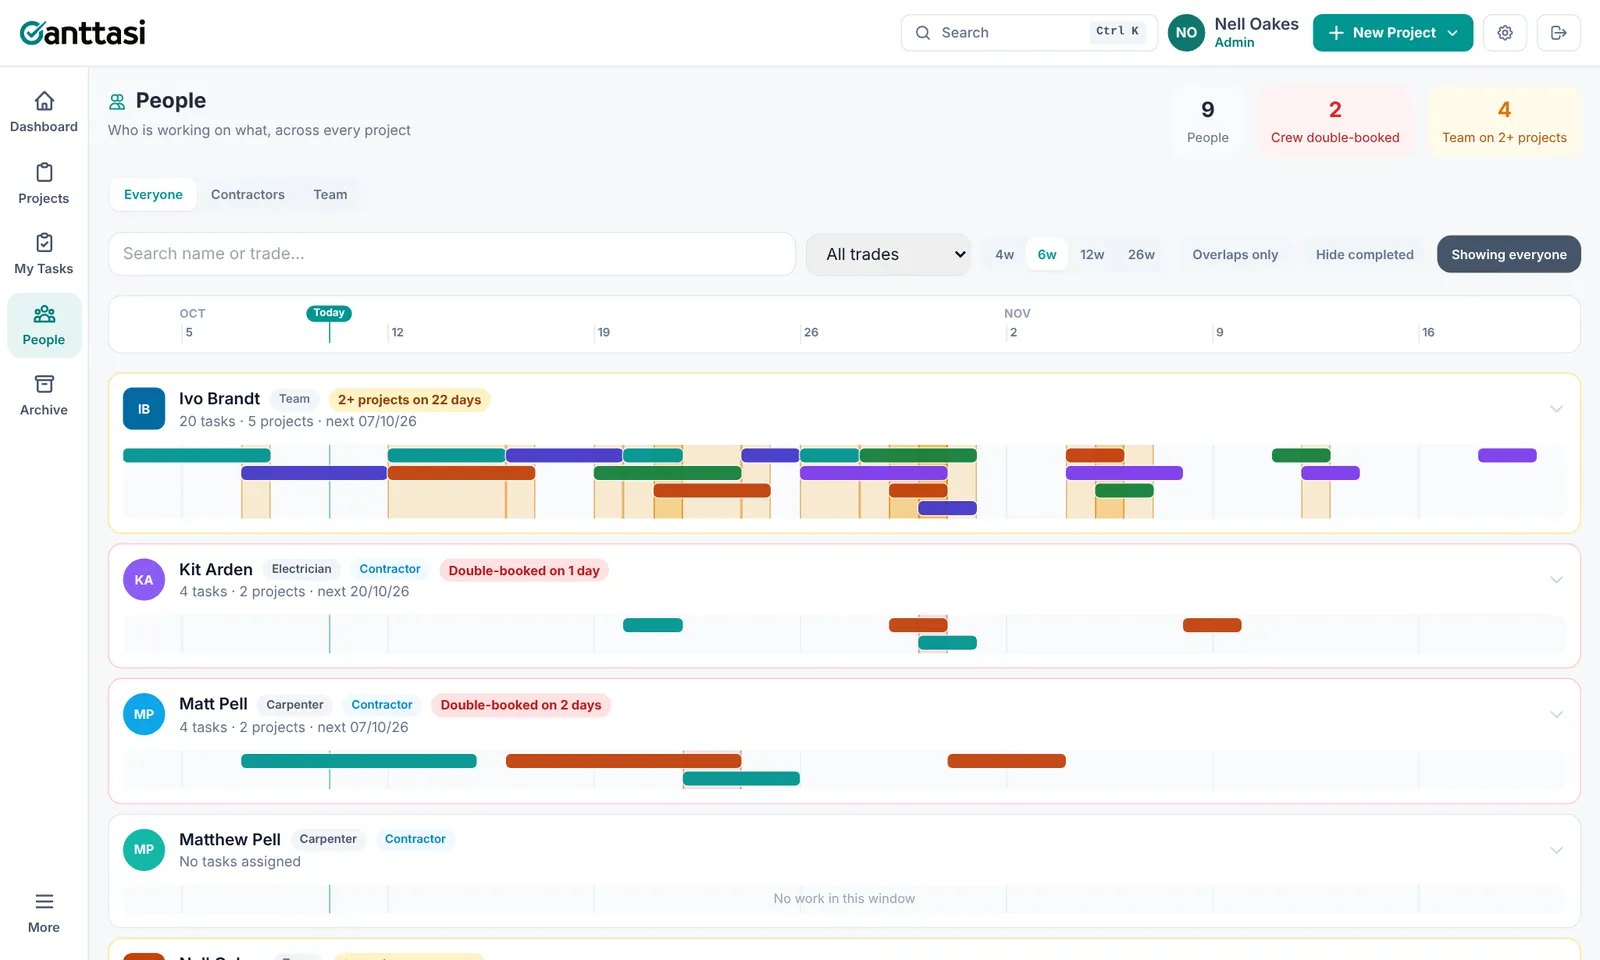Click the 9 People stat card
1600x960 pixels.
(x=1208, y=121)
